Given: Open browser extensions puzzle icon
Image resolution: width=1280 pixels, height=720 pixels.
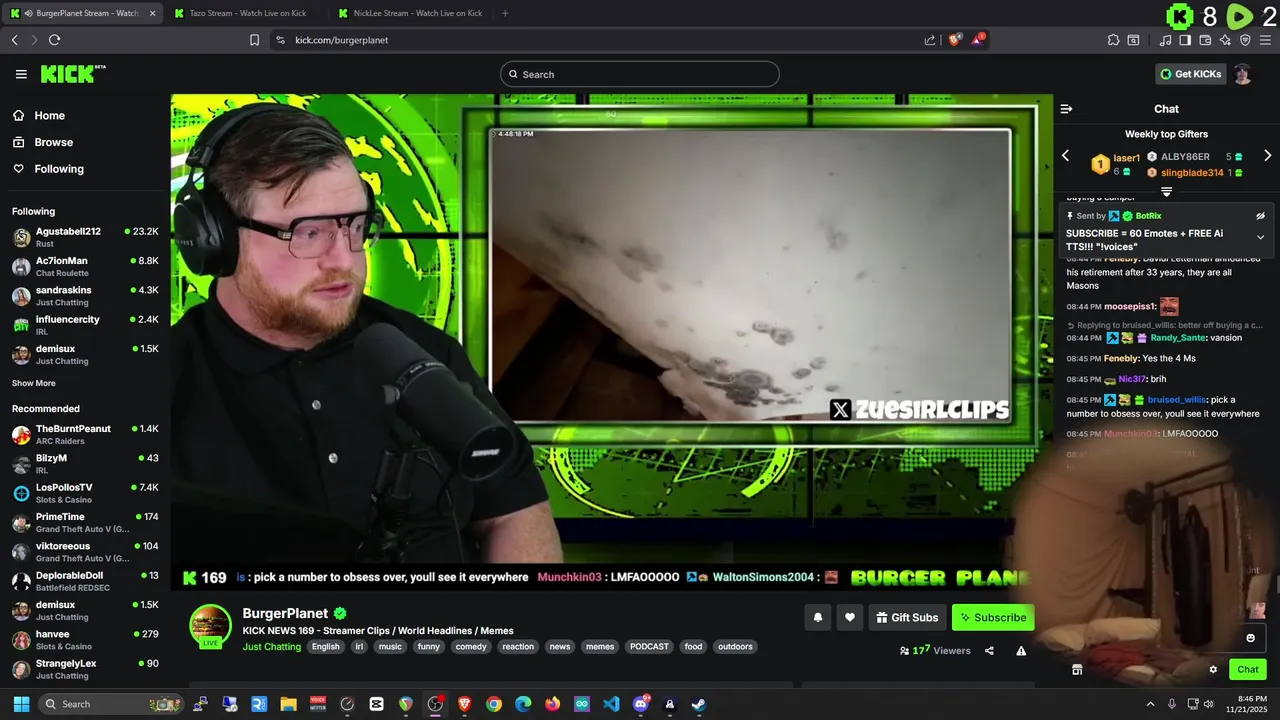Looking at the screenshot, I should (x=1113, y=40).
